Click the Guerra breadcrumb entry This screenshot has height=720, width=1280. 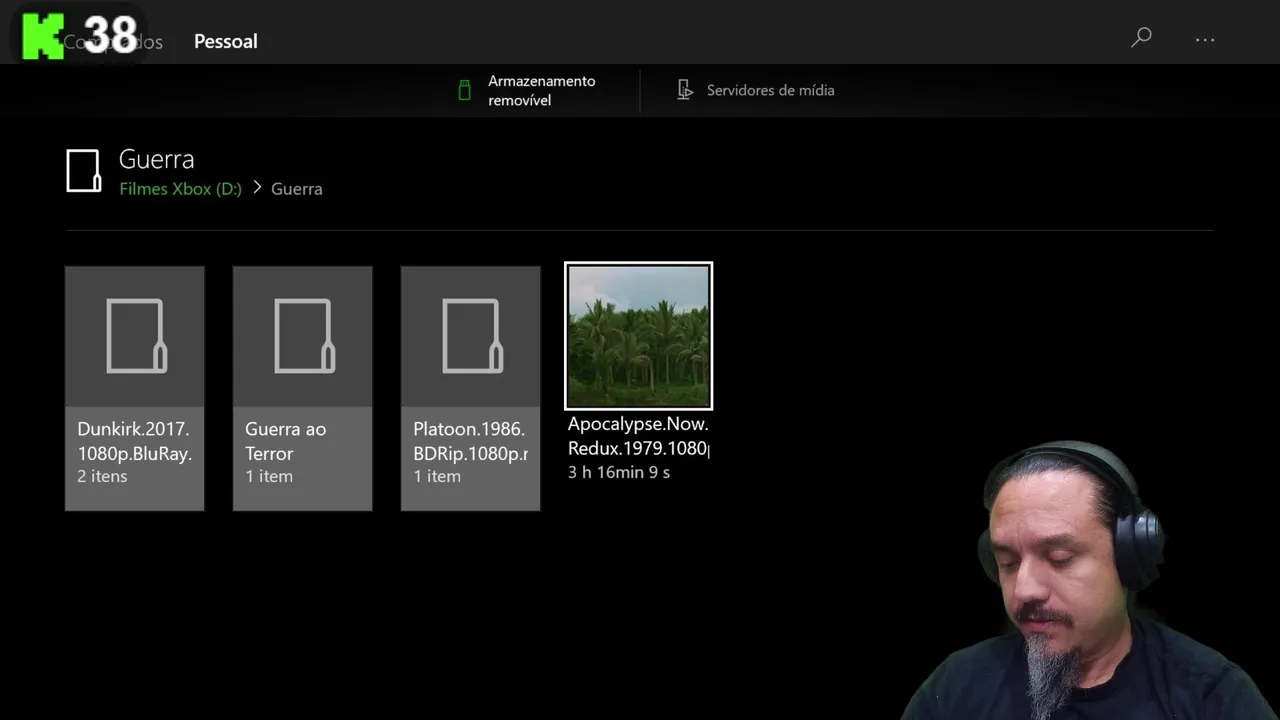click(296, 188)
